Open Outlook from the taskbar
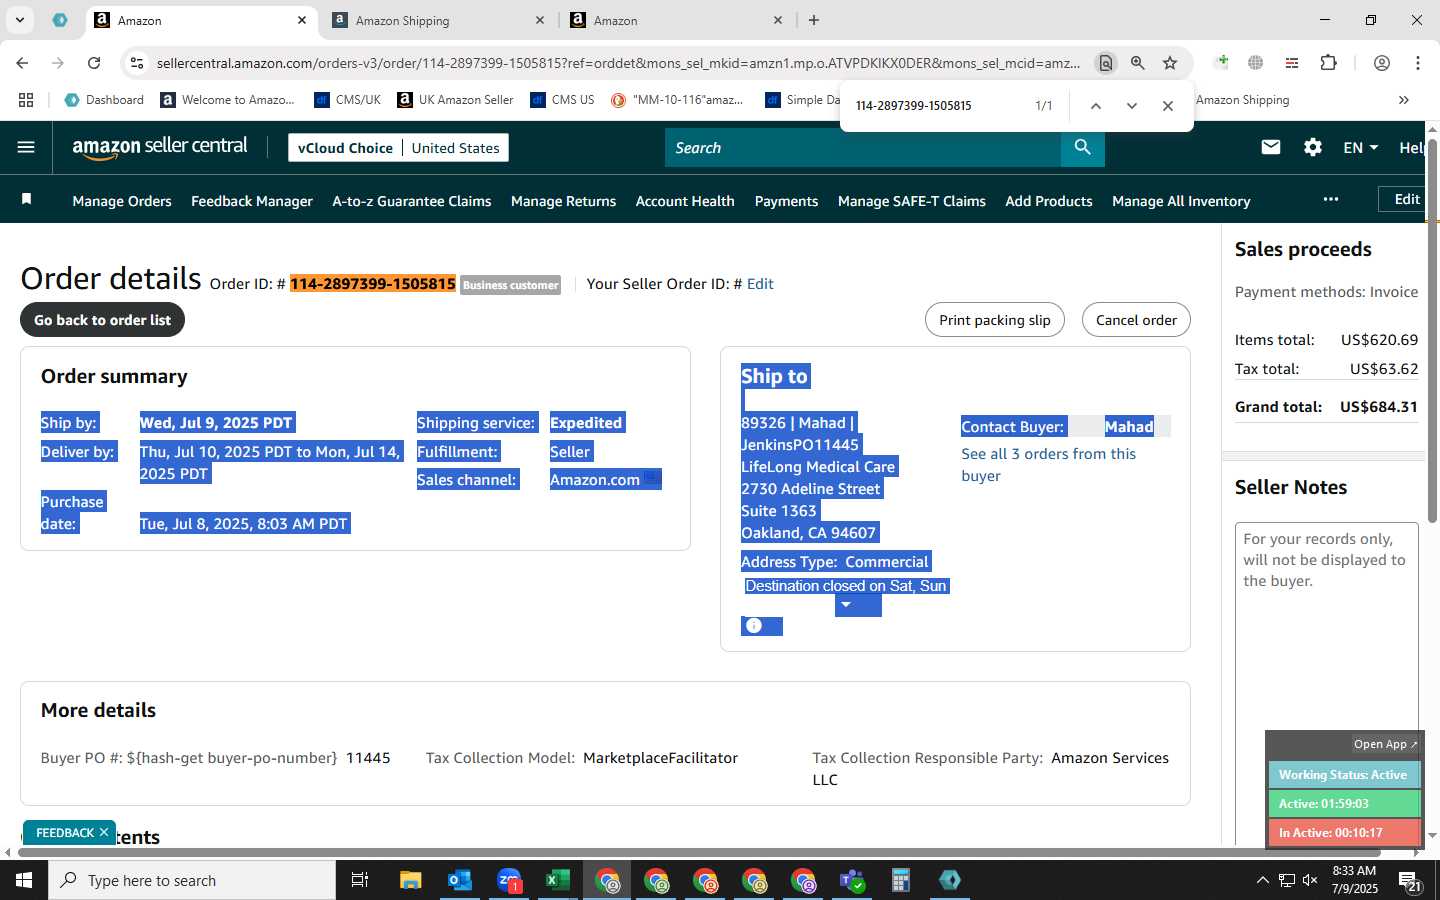 coord(459,880)
